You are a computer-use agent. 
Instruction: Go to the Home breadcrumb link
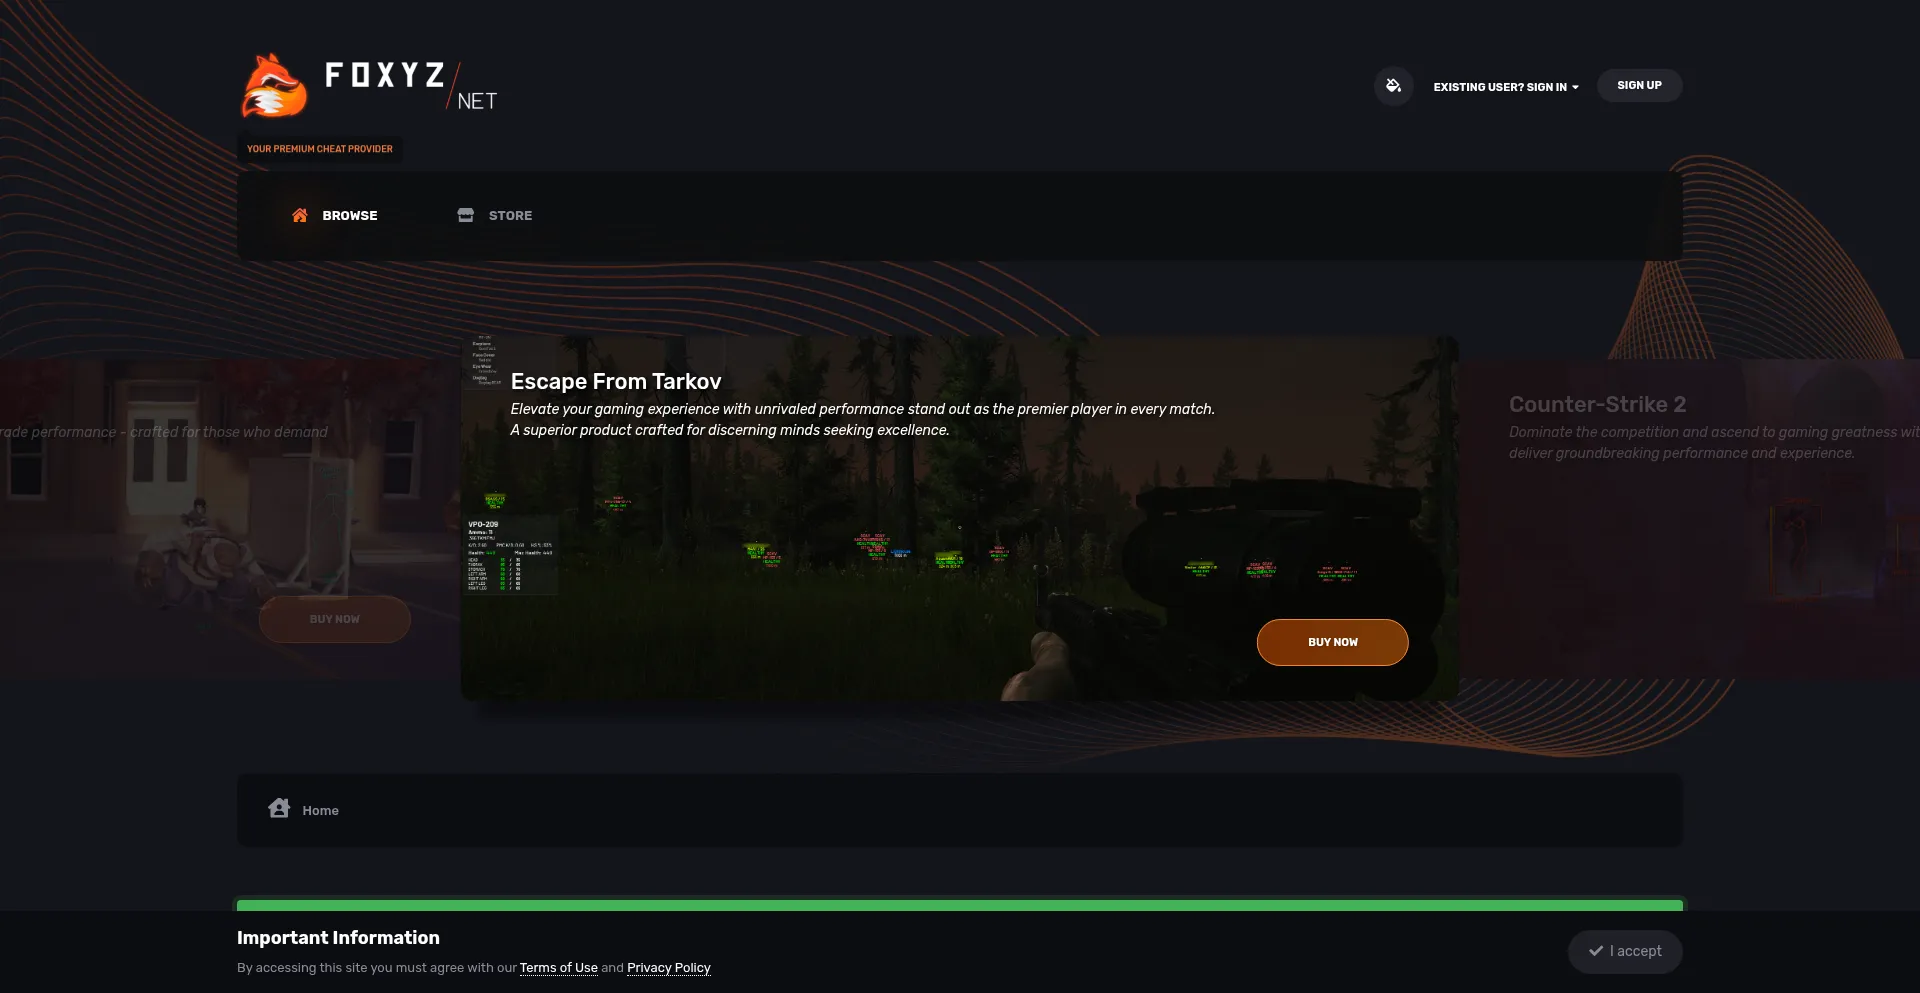coord(320,811)
